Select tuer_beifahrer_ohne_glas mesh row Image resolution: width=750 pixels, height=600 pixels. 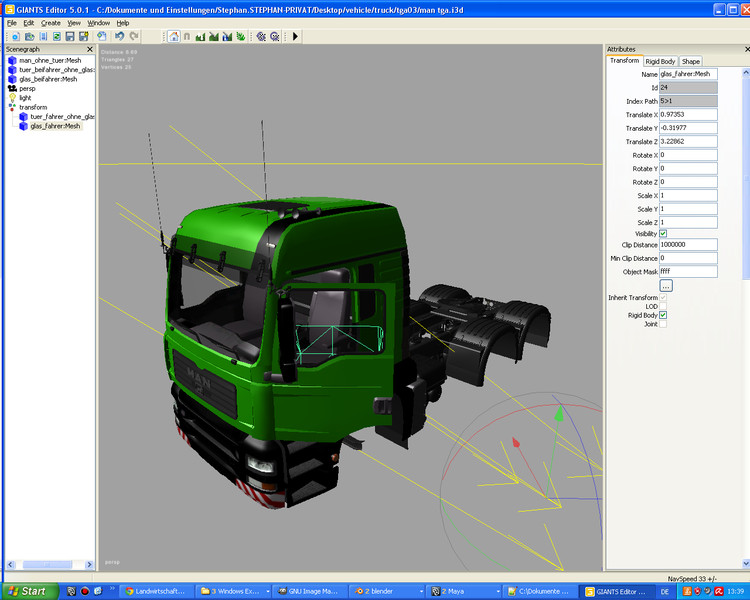point(52,70)
